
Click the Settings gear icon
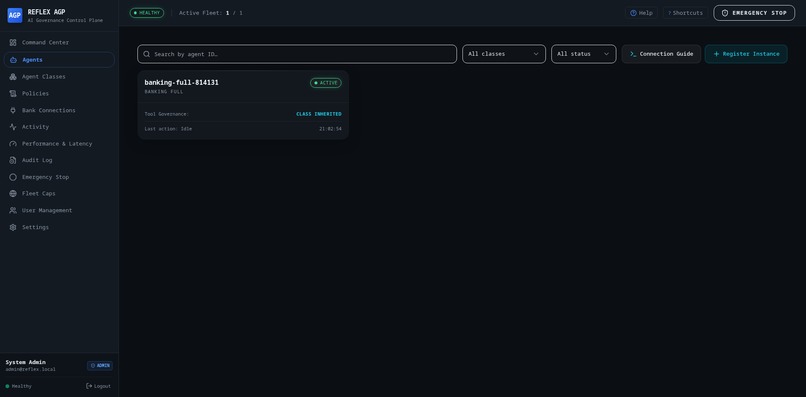13,227
